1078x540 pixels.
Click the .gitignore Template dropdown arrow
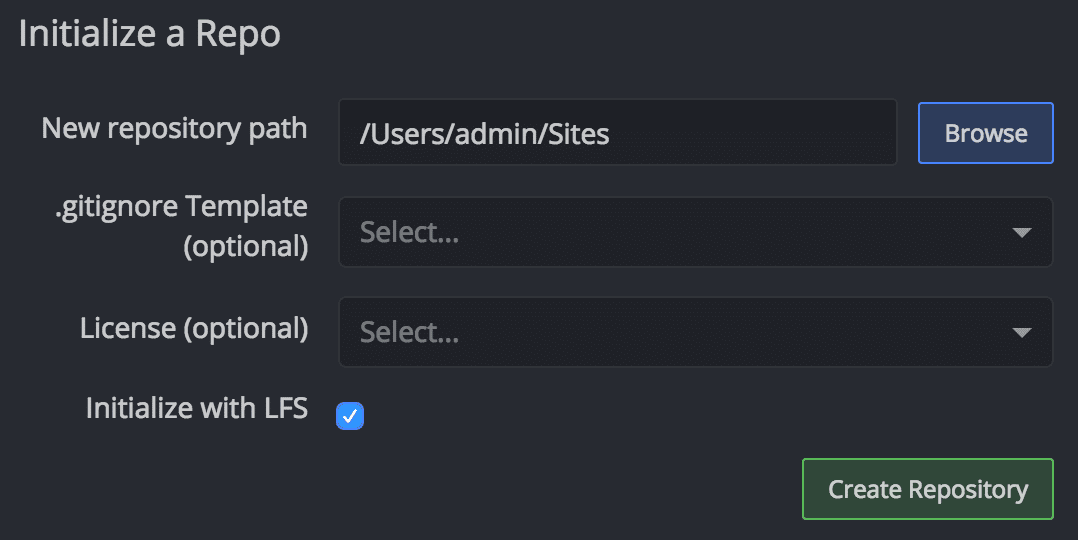point(1021,233)
